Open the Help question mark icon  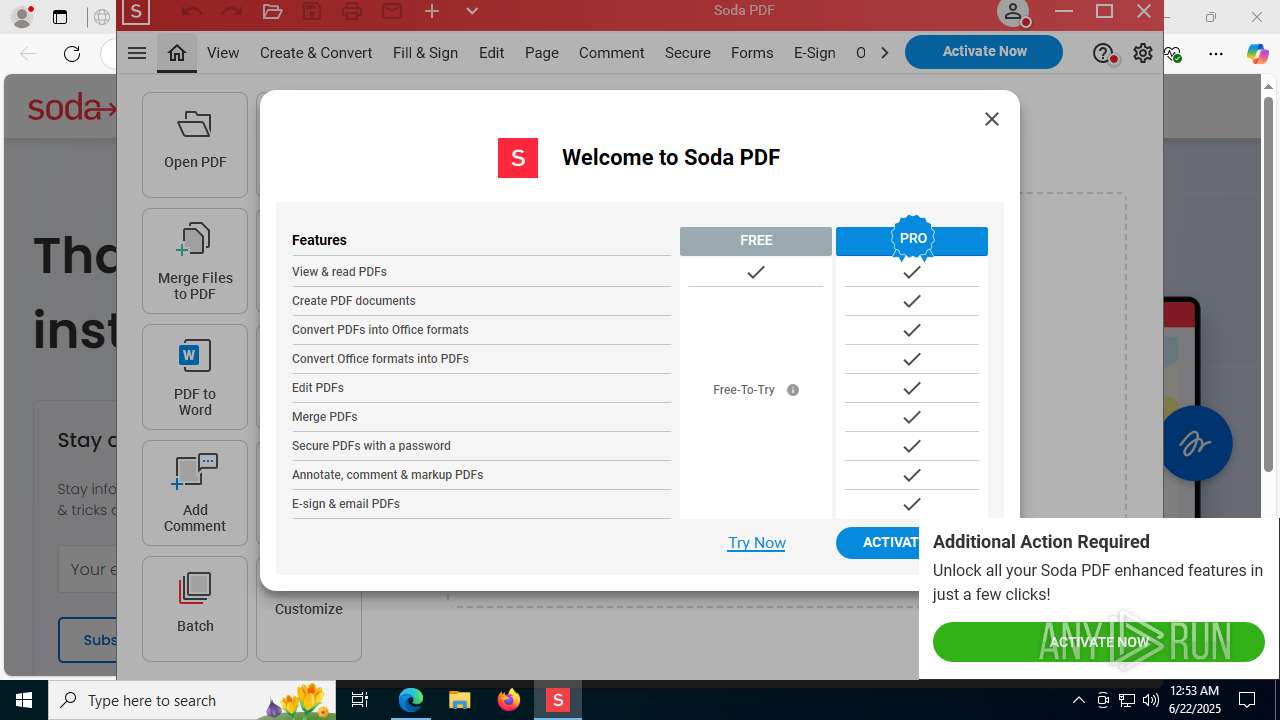[x=1103, y=54]
